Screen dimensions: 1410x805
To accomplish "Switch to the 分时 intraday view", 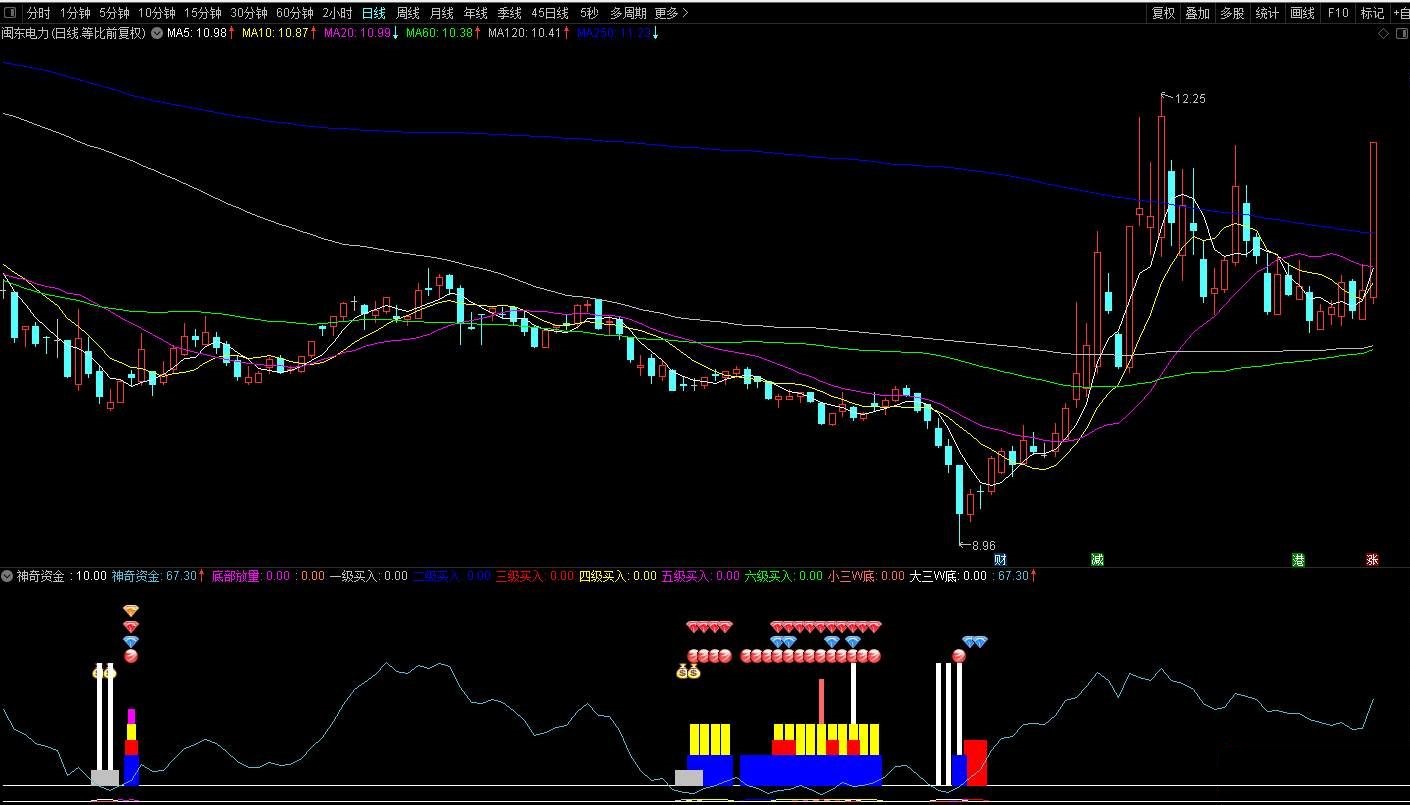I will point(38,13).
